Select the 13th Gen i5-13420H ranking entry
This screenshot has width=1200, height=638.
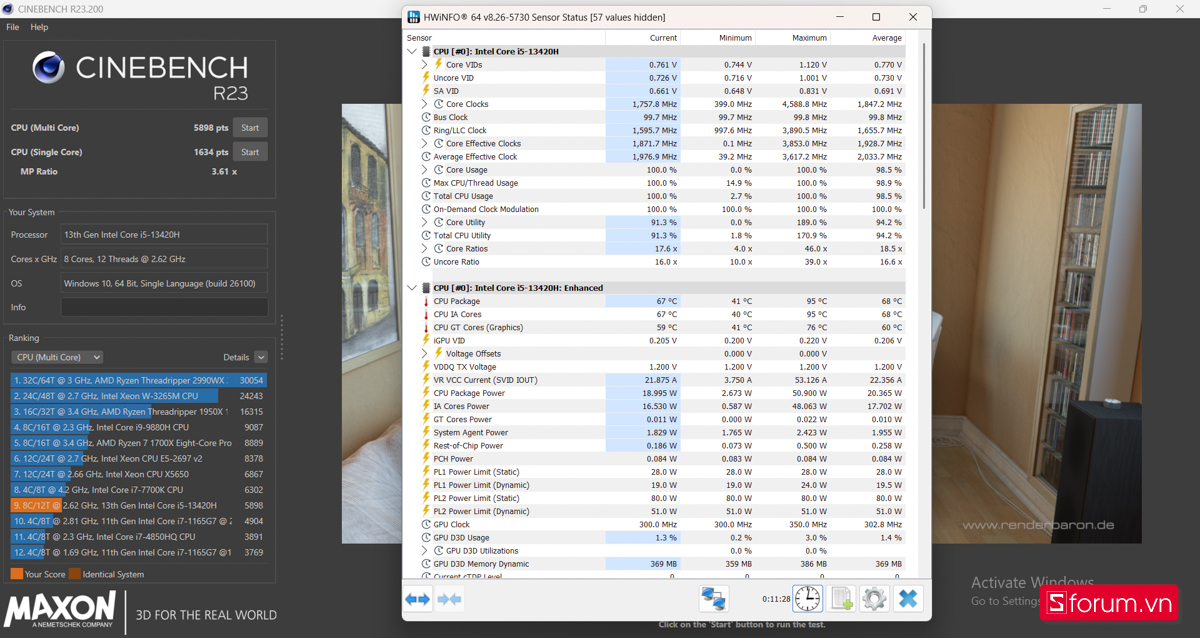tap(139, 505)
